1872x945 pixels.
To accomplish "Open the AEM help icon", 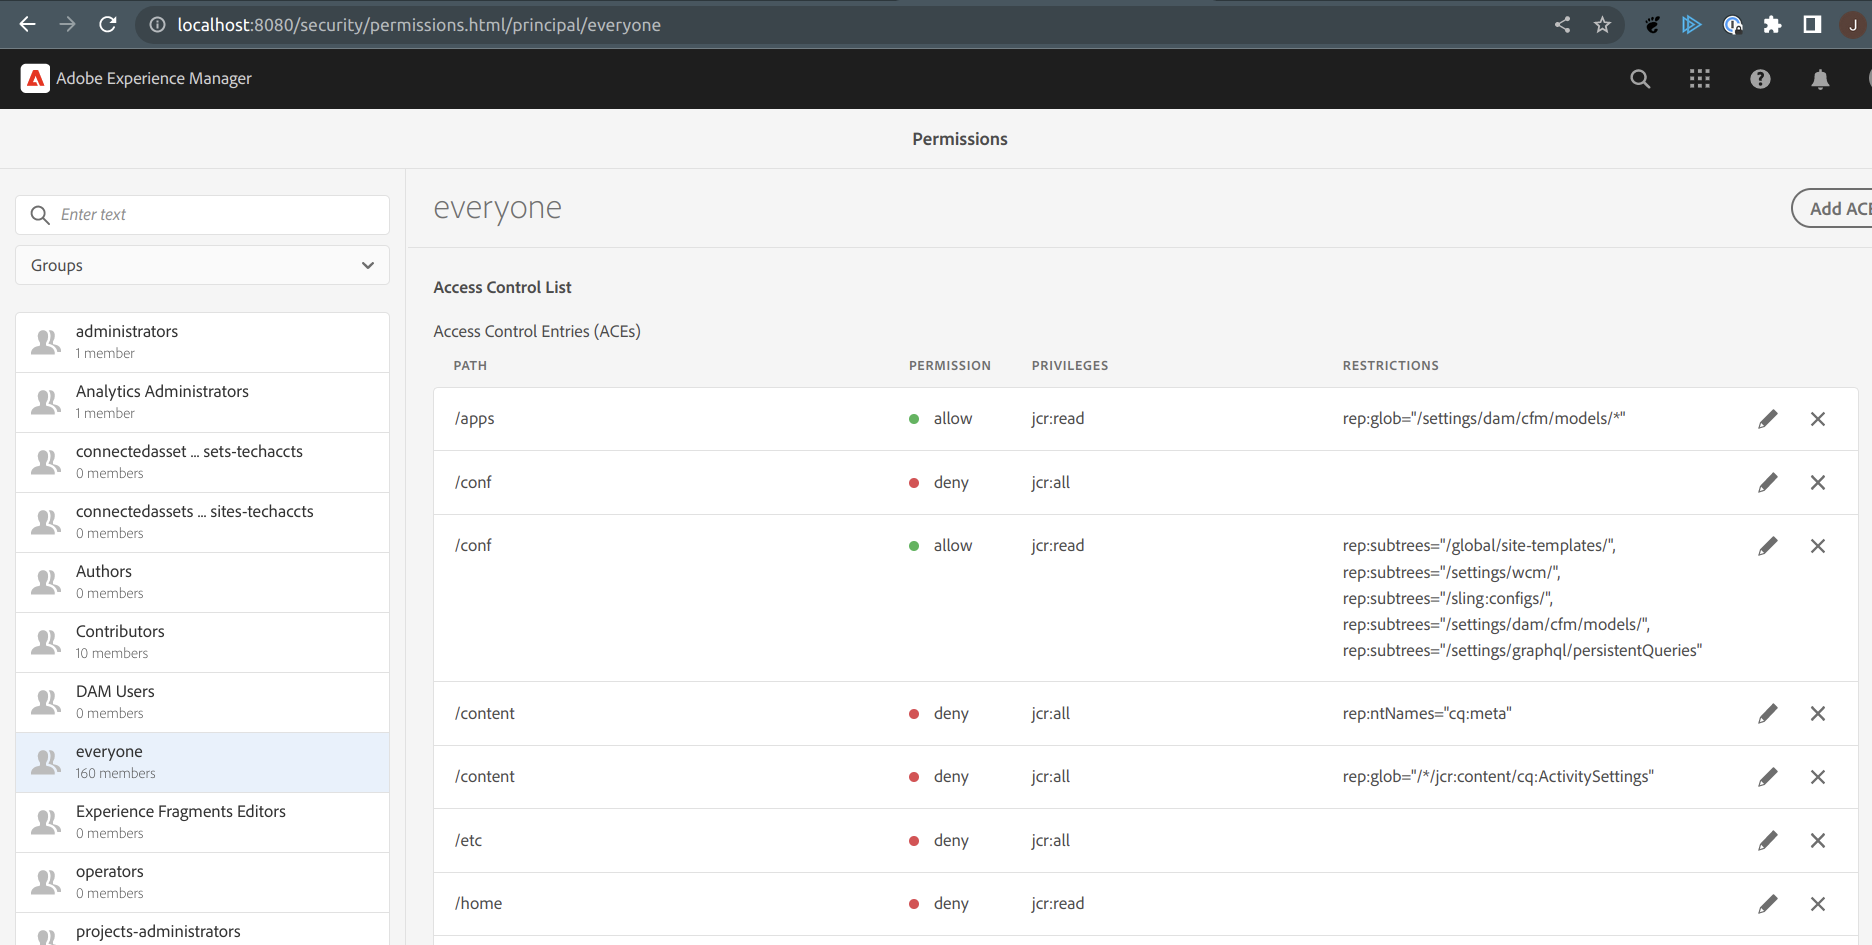I will tap(1760, 79).
